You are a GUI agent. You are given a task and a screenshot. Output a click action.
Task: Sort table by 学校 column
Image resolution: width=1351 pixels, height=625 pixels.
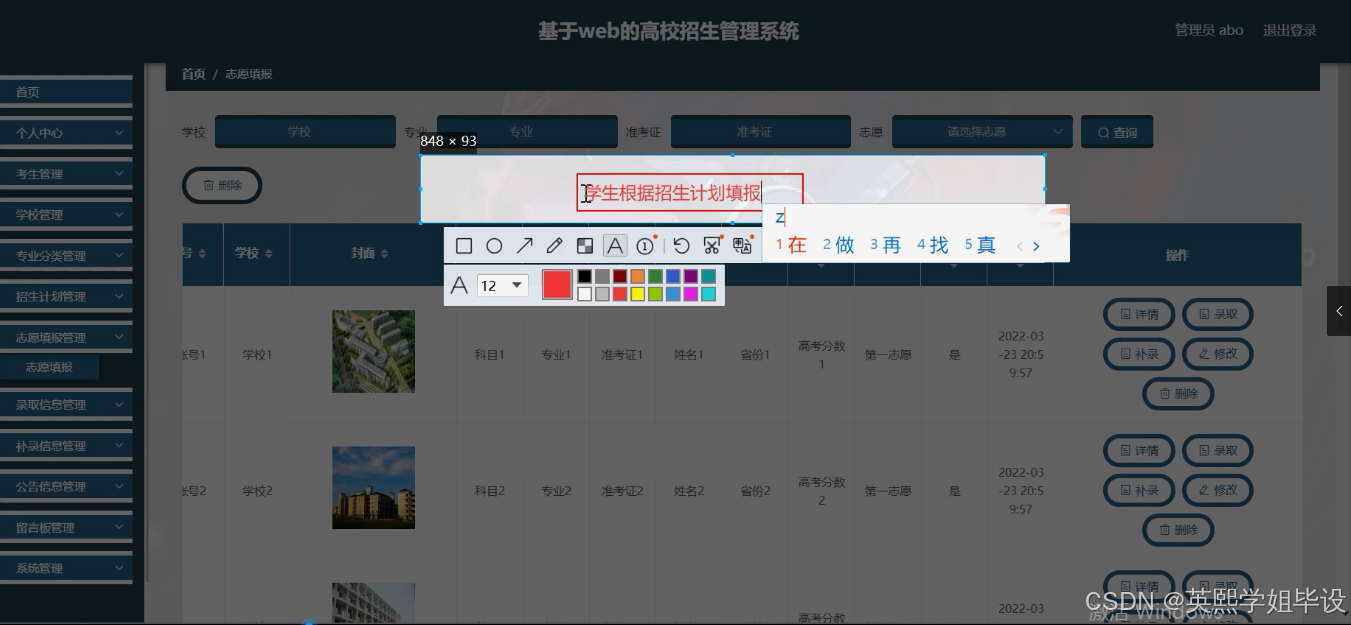coord(256,254)
